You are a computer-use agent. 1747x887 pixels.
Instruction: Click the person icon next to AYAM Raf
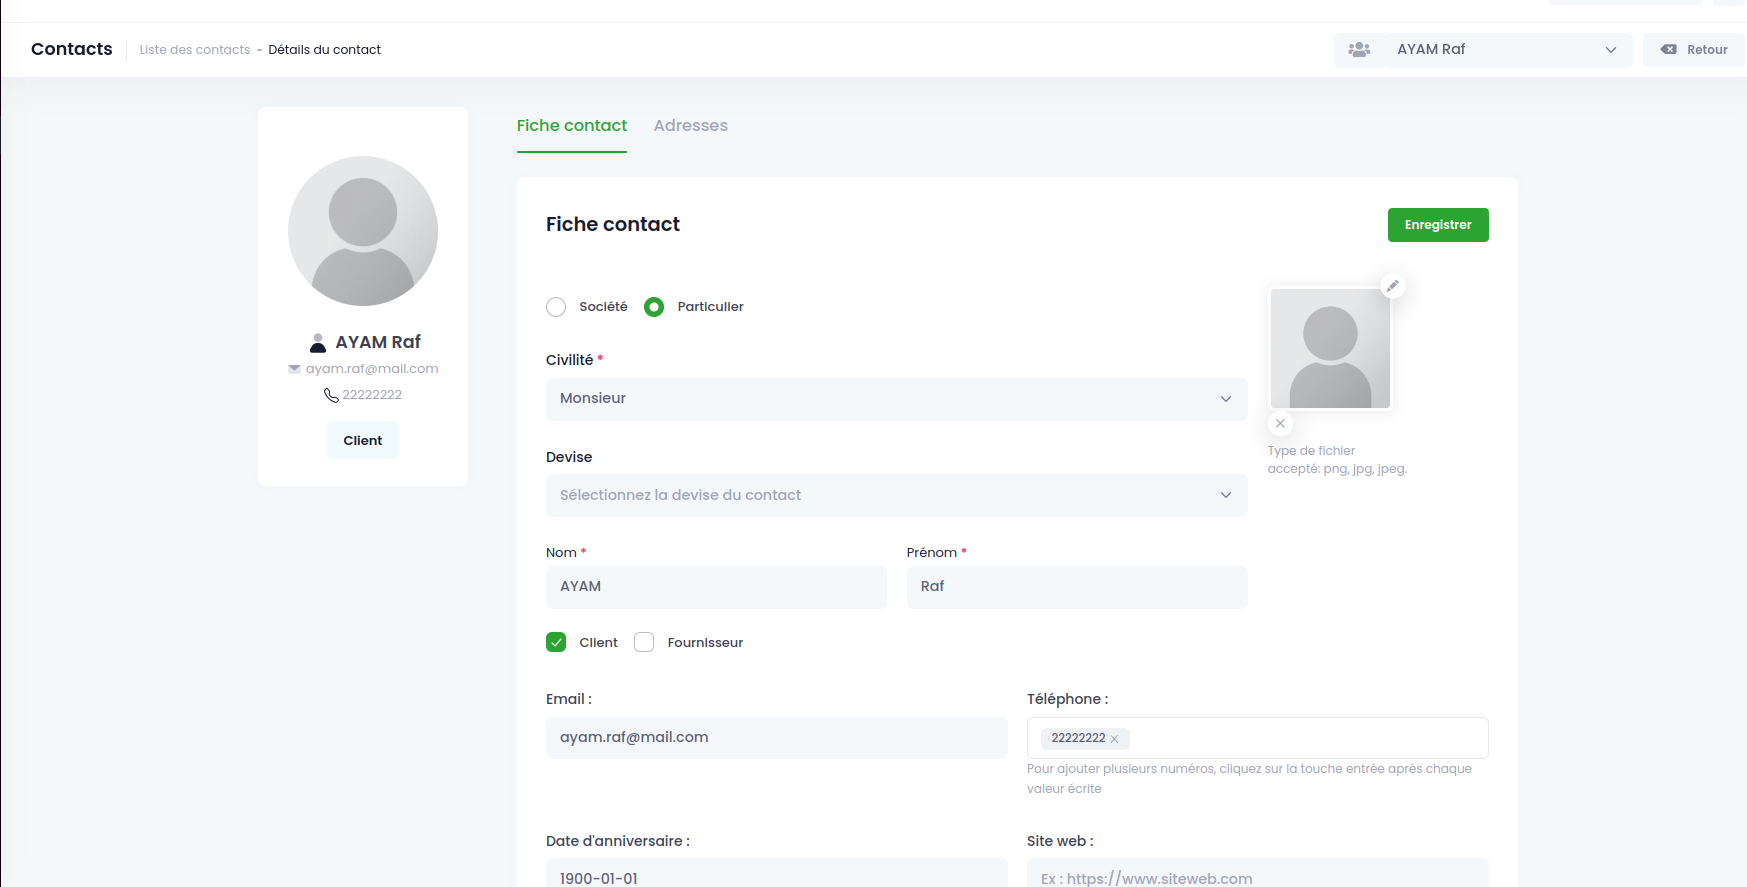click(318, 343)
